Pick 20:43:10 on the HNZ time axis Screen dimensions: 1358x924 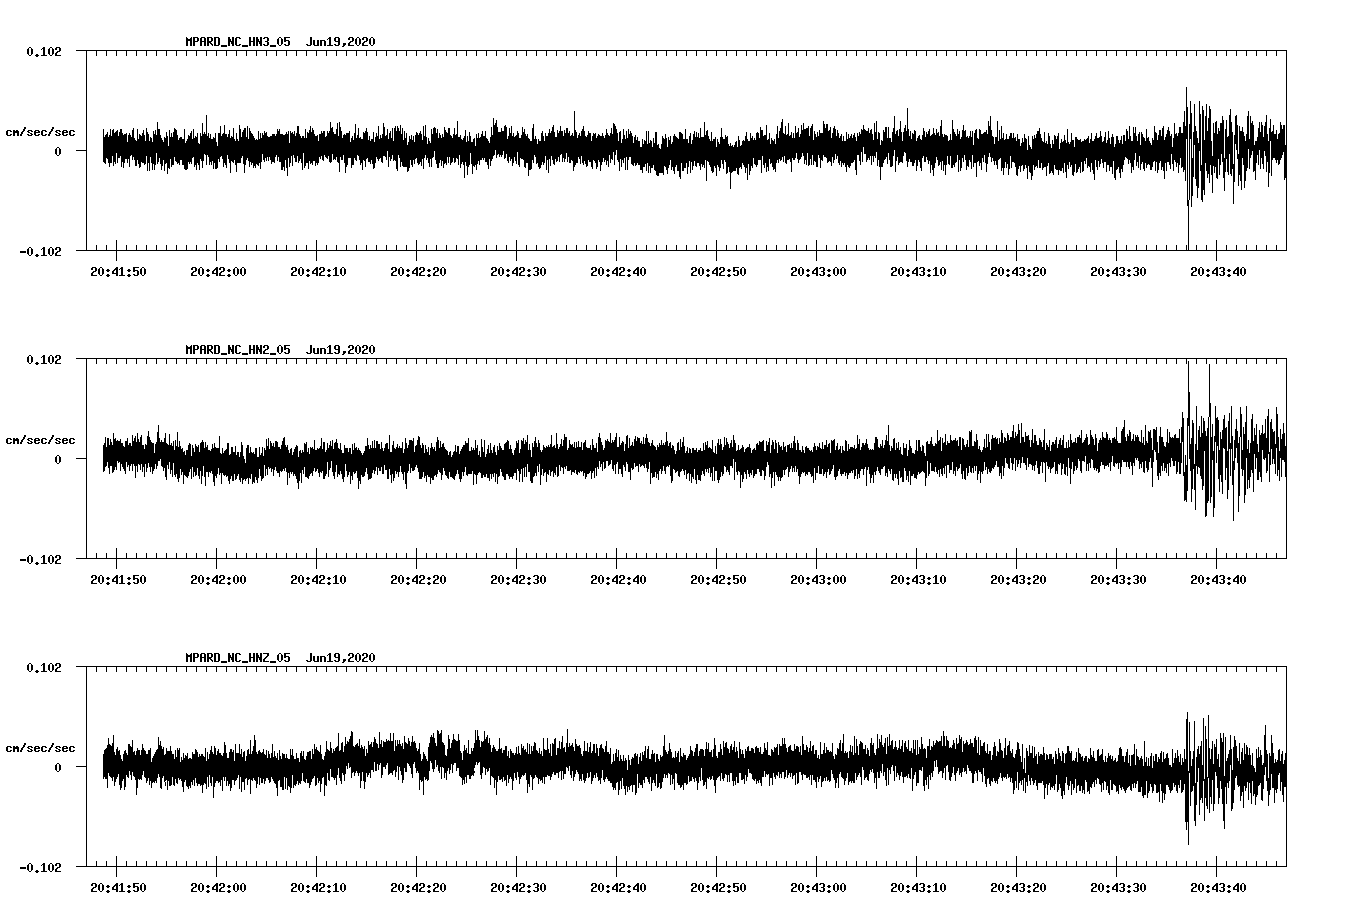coord(918,887)
